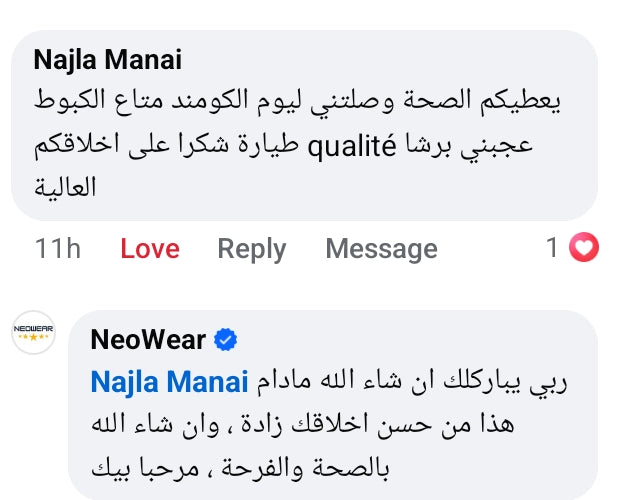Image resolution: width=621 pixels, height=500 pixels.
Task: Open commenter Najla Manai's profile name
Action: tap(108, 60)
